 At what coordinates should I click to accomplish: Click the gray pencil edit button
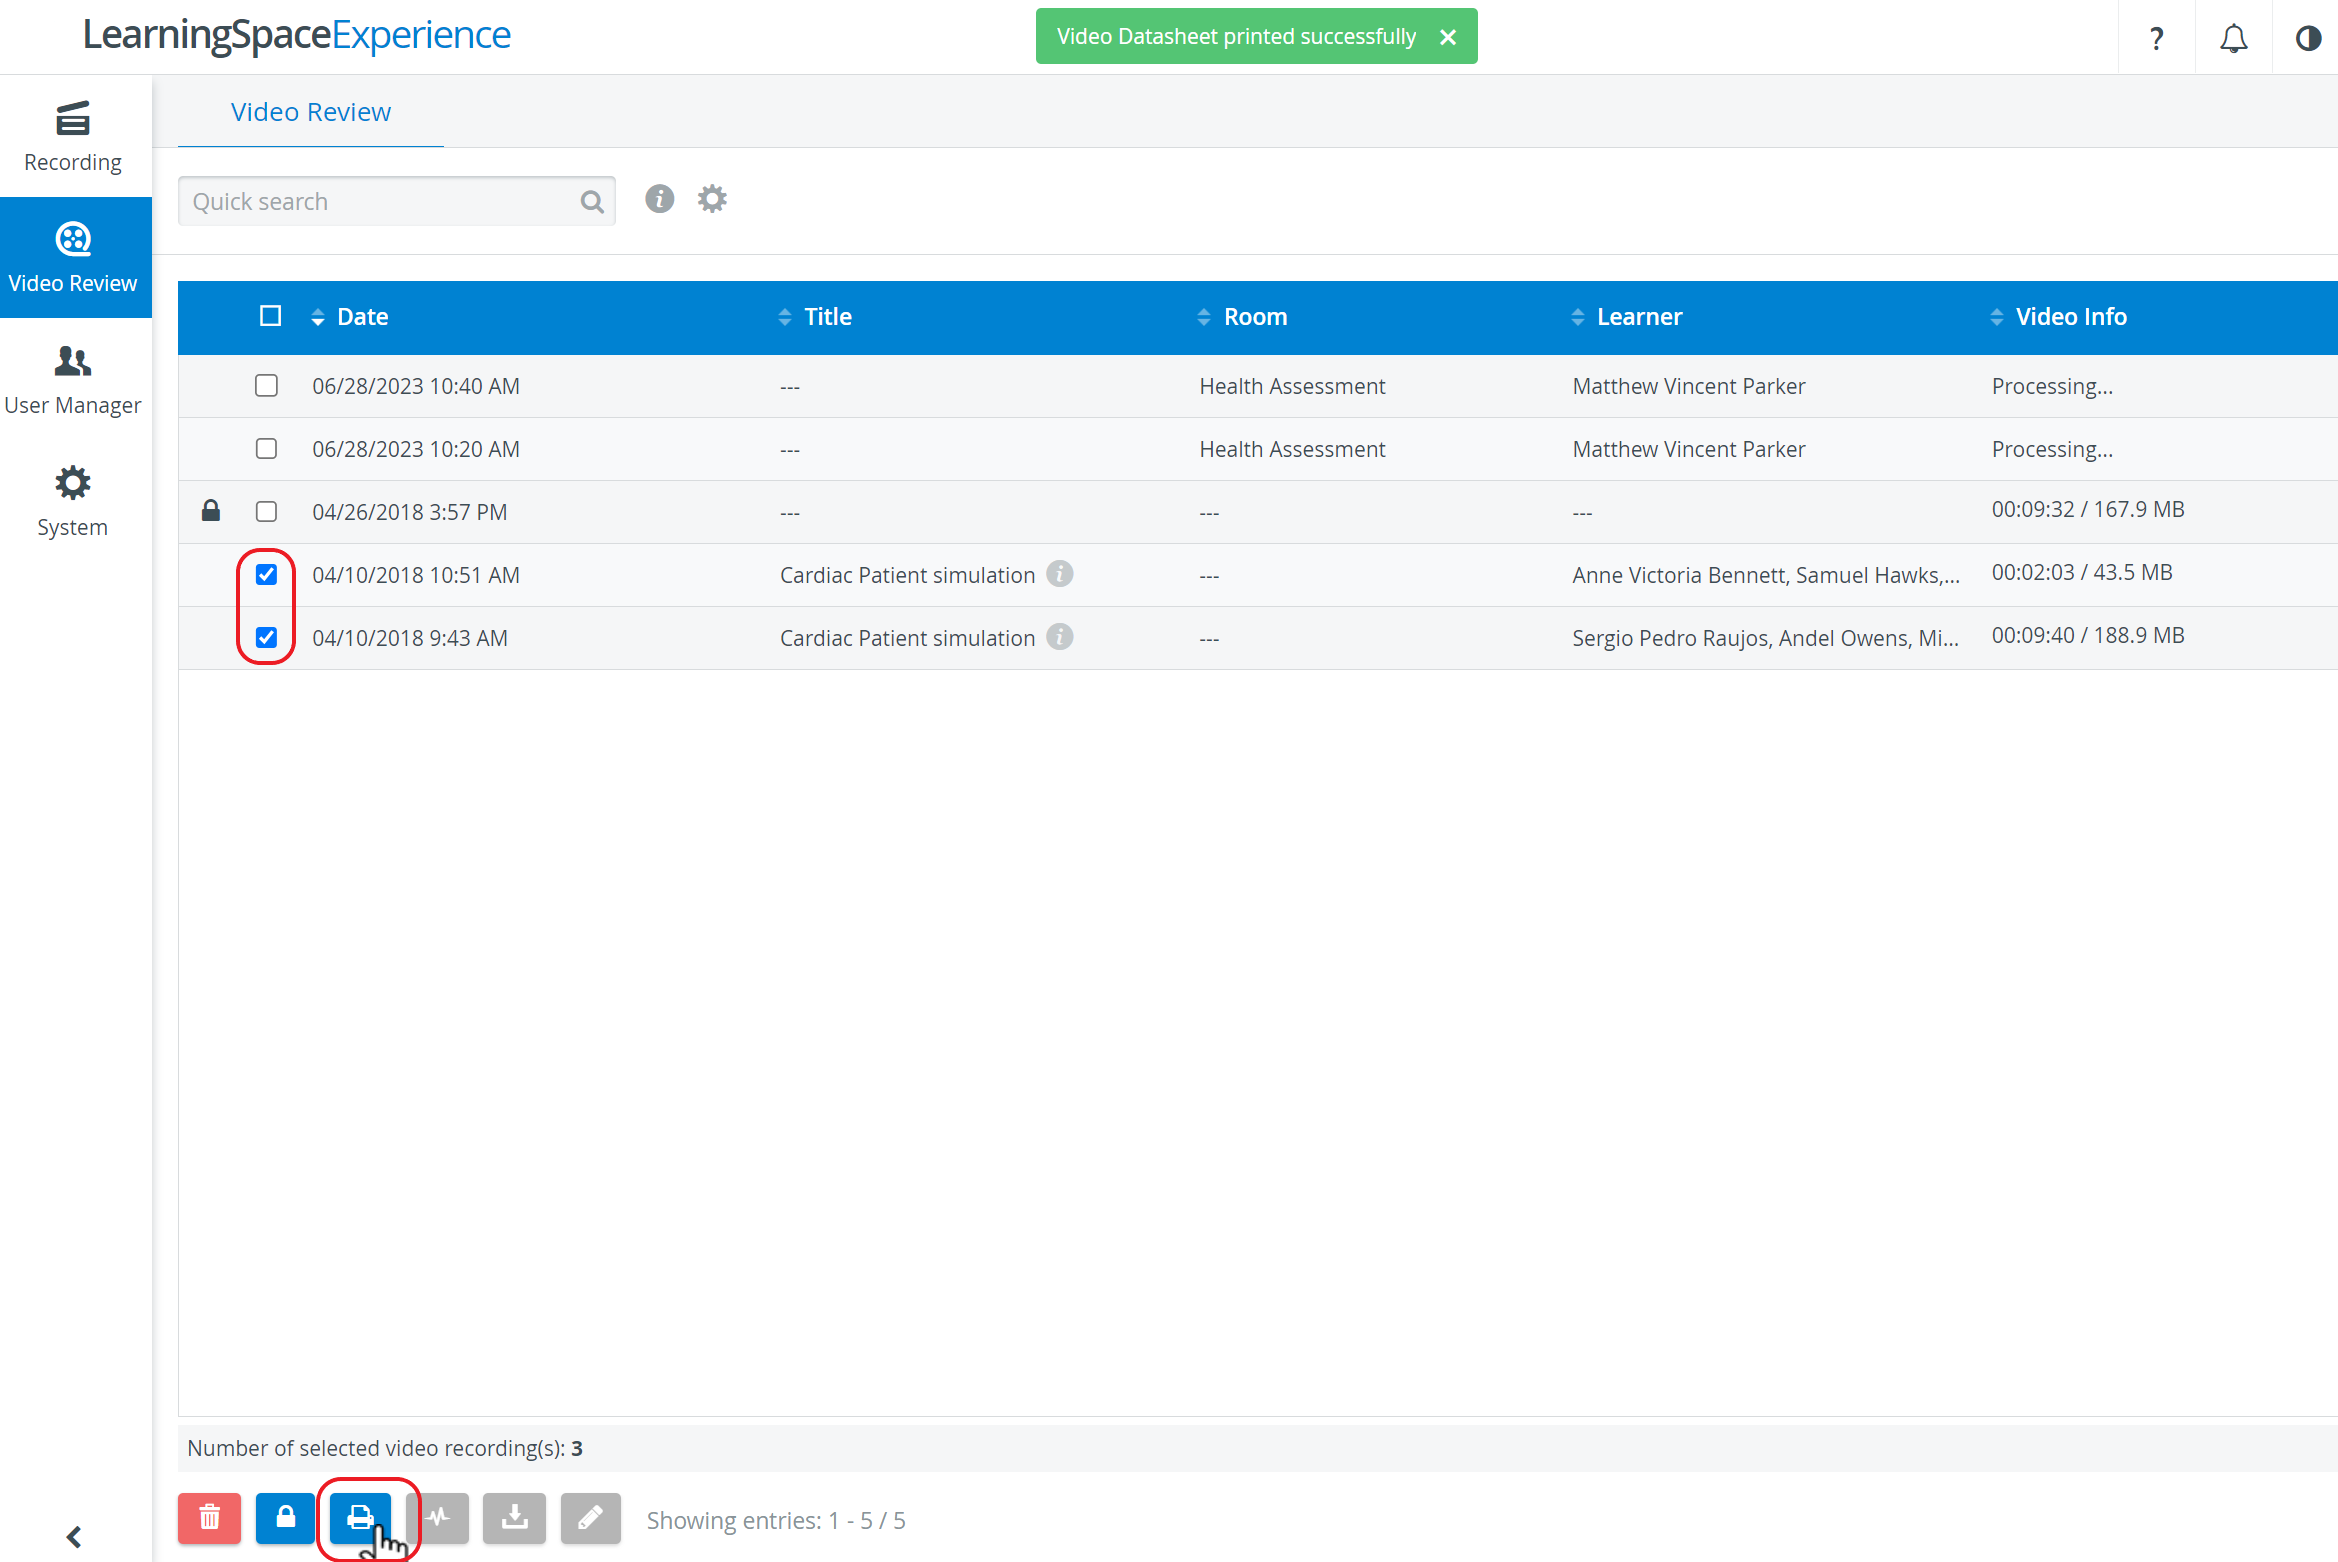(590, 1518)
